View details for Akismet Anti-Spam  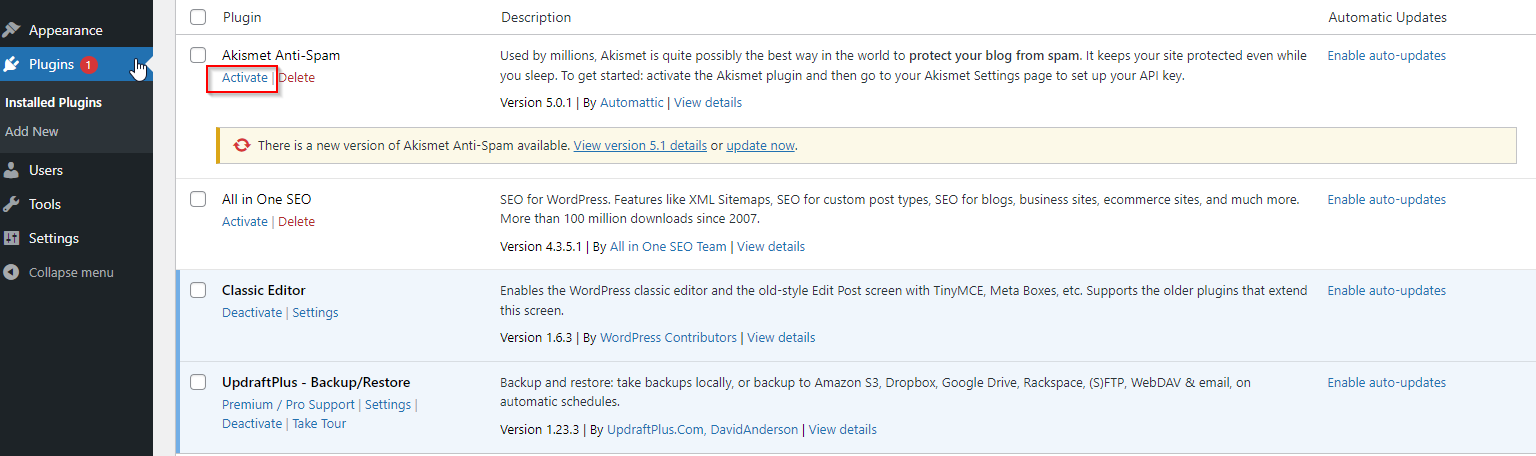(708, 102)
